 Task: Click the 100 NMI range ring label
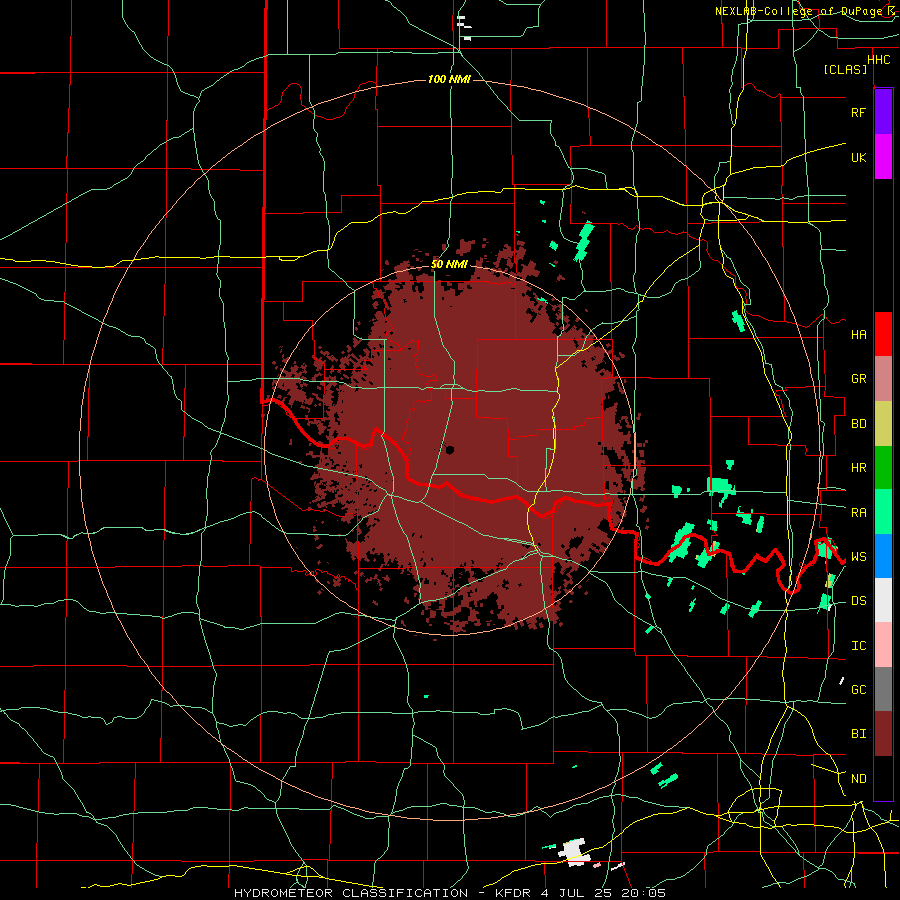click(449, 79)
